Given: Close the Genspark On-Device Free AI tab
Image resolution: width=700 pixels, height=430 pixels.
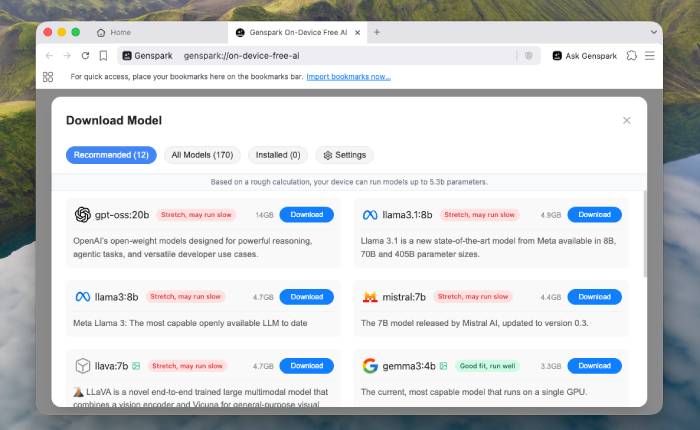Looking at the screenshot, I should [x=357, y=33].
